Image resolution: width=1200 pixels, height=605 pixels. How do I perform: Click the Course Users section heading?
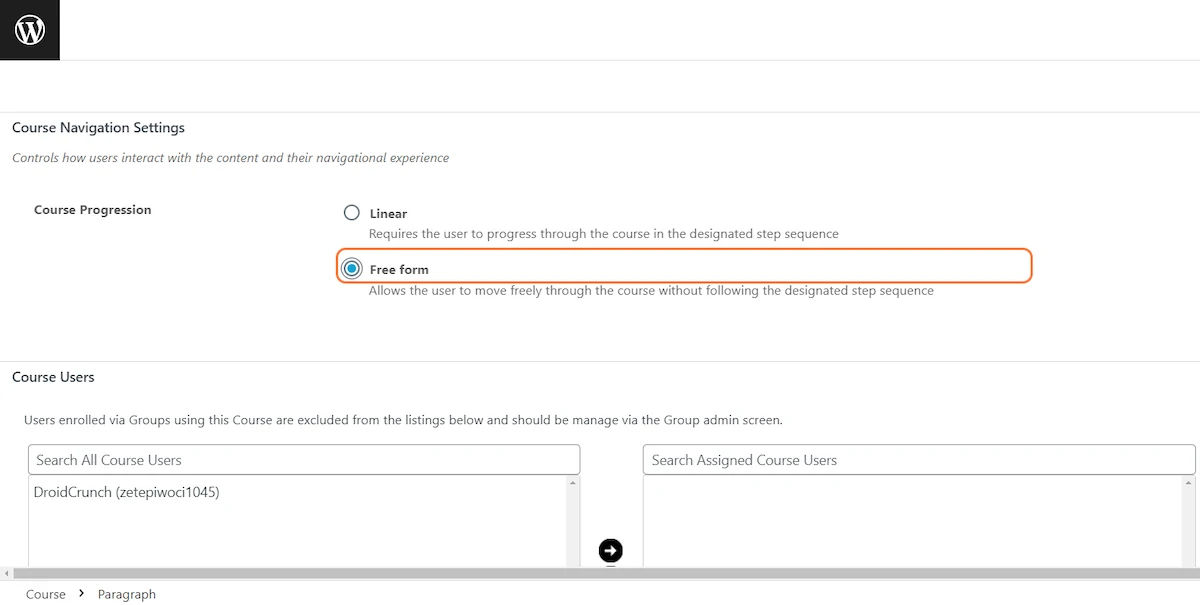tap(53, 377)
